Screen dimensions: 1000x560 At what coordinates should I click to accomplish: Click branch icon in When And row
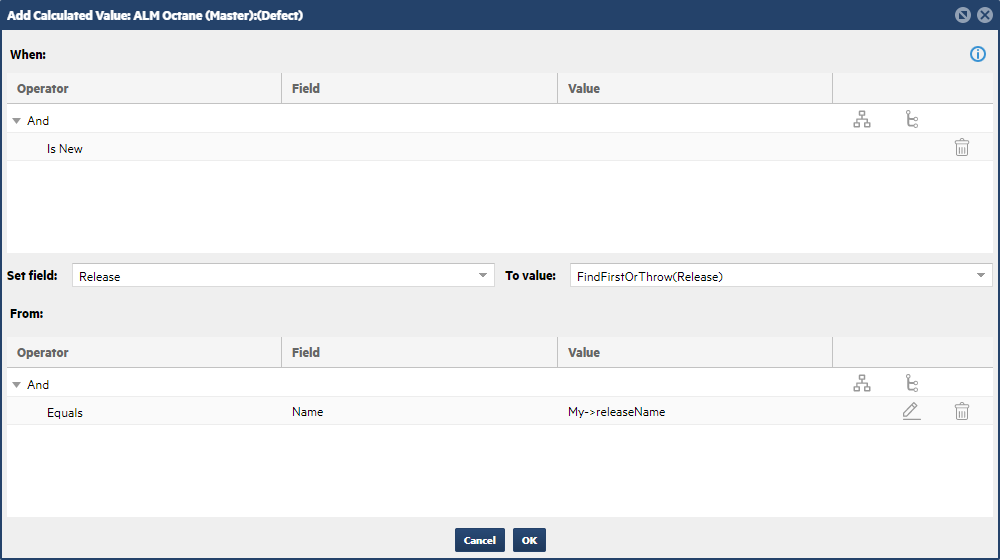911,120
